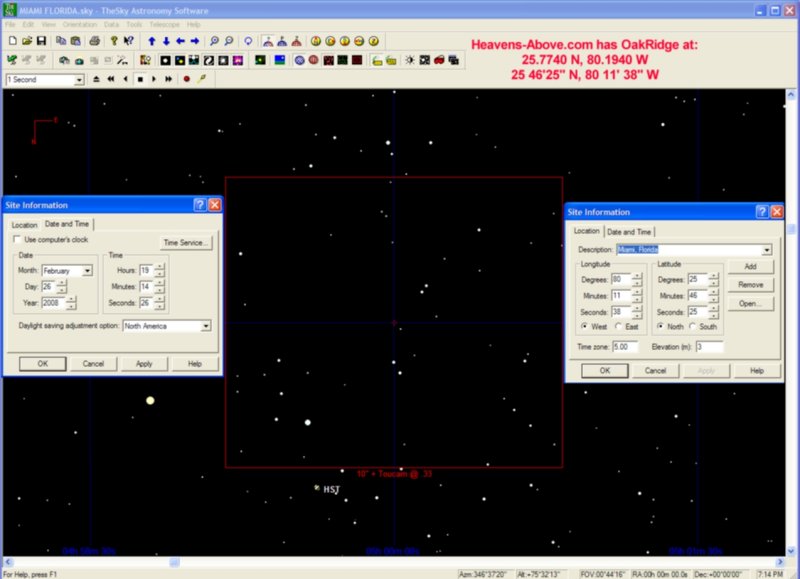Click the green telescope link icon
The width and height of the screenshot is (800, 579).
click(x=12, y=60)
